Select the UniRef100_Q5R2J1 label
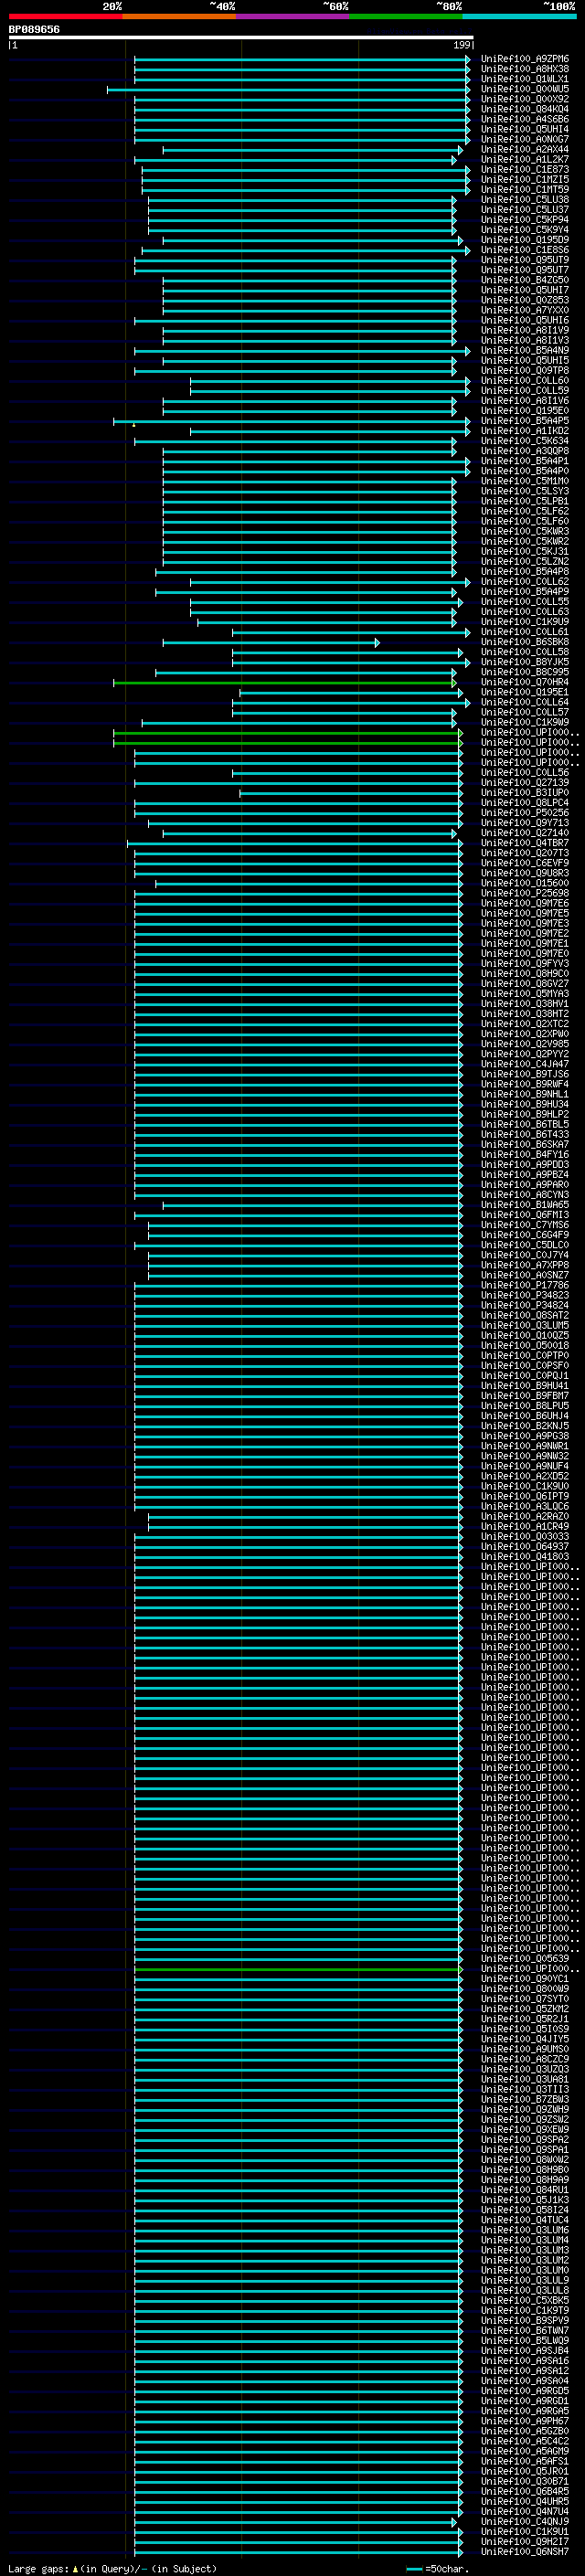This screenshot has height=2576, width=585. click(x=524, y=2019)
